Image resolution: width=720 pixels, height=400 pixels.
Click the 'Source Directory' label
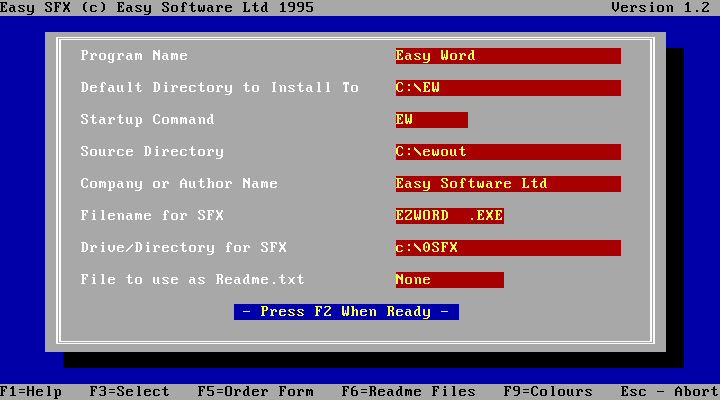152,152
